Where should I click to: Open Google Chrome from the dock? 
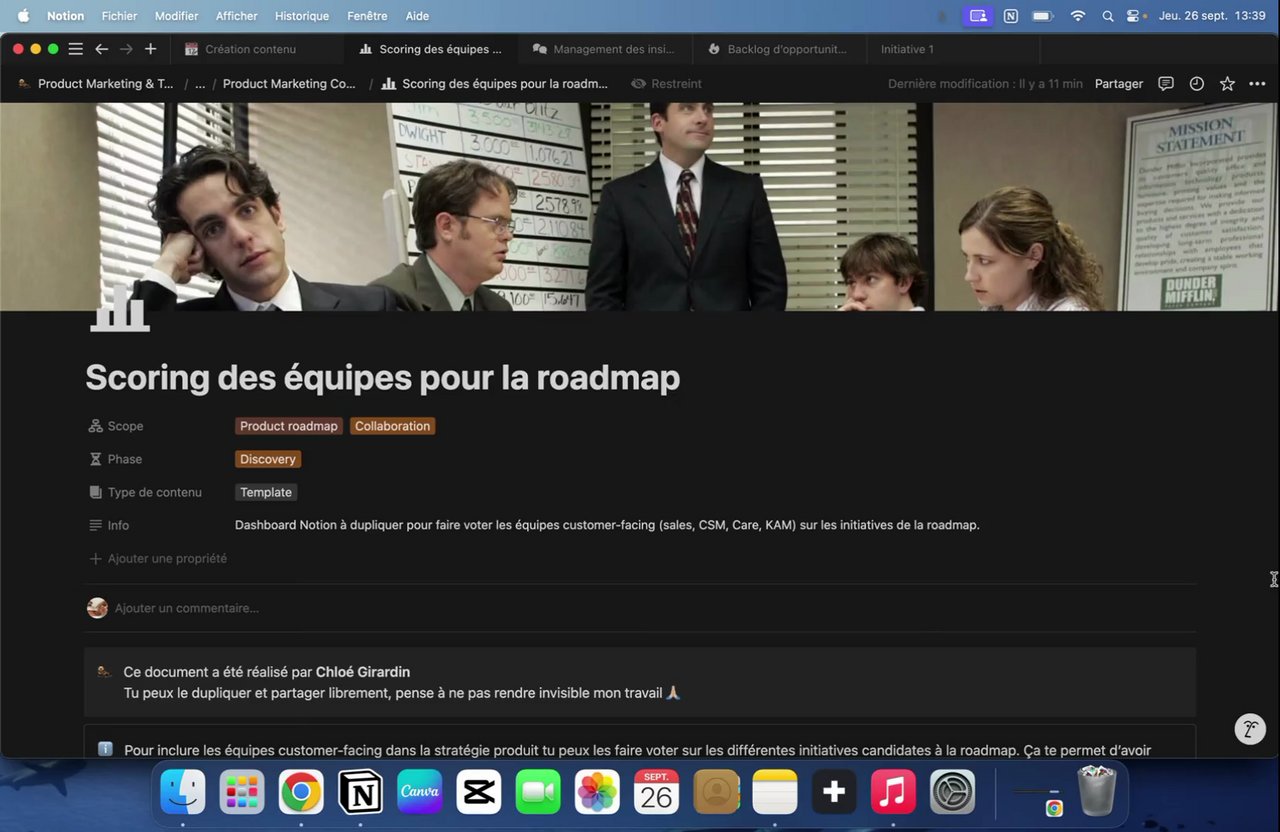(301, 793)
